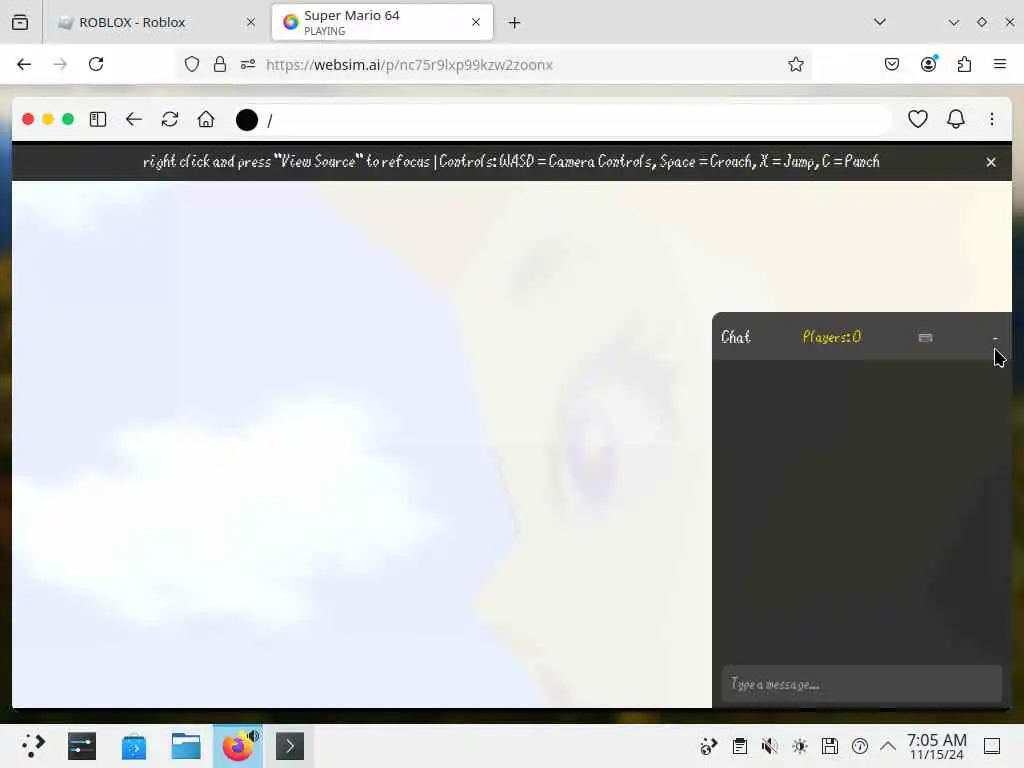Viewport: 1024px width, 768px height.
Task: Open tracking protection shield info
Action: click(191, 64)
